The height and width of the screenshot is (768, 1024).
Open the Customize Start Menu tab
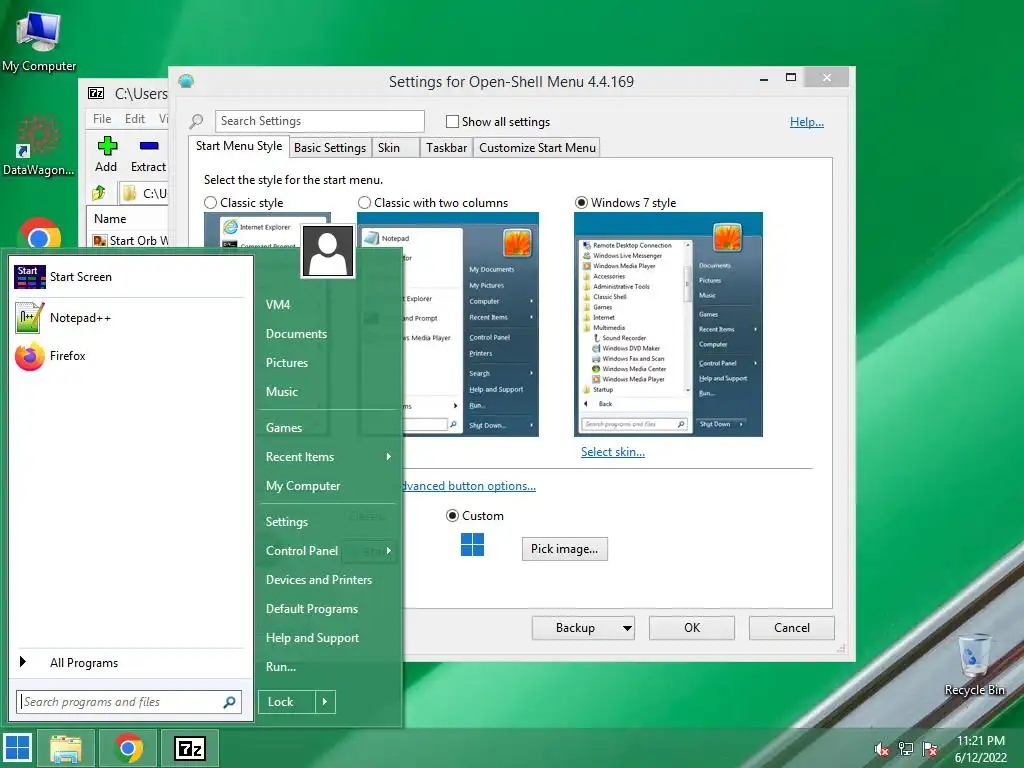point(537,148)
